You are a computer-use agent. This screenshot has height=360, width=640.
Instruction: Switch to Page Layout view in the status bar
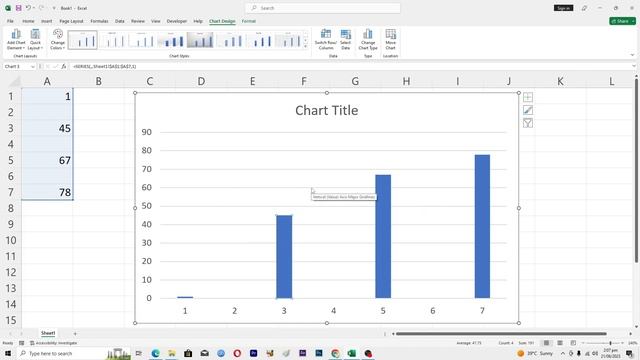(560, 343)
